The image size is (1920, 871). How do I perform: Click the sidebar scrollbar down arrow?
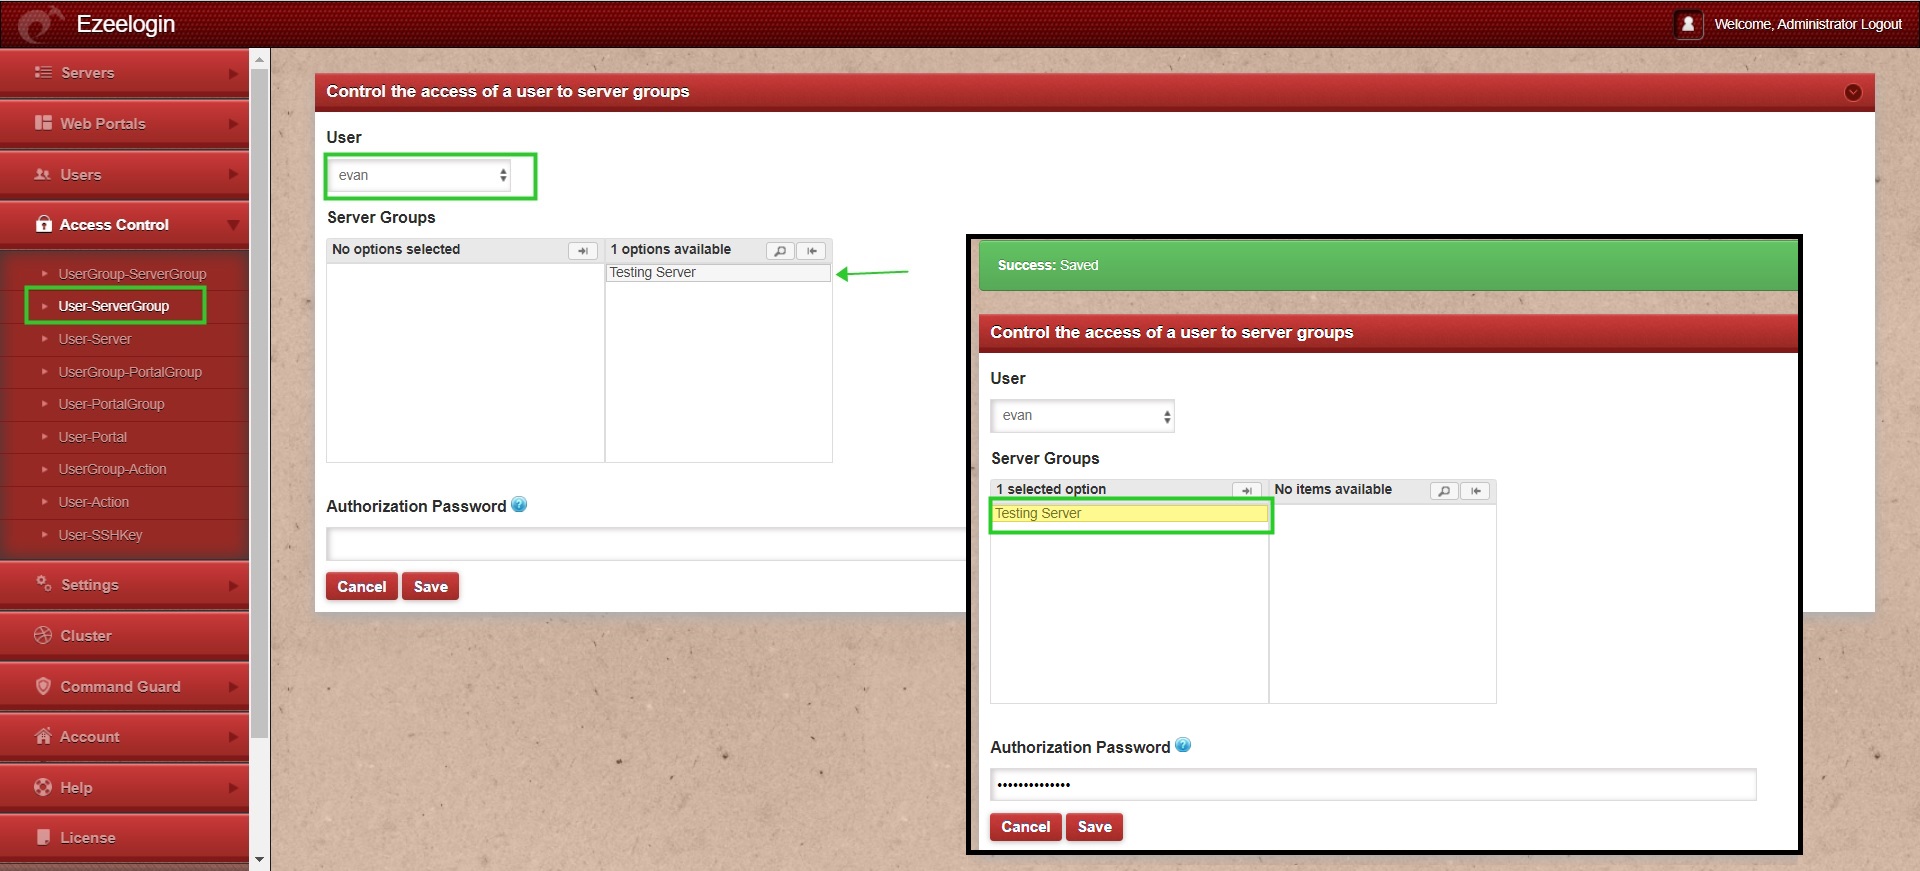point(260,859)
